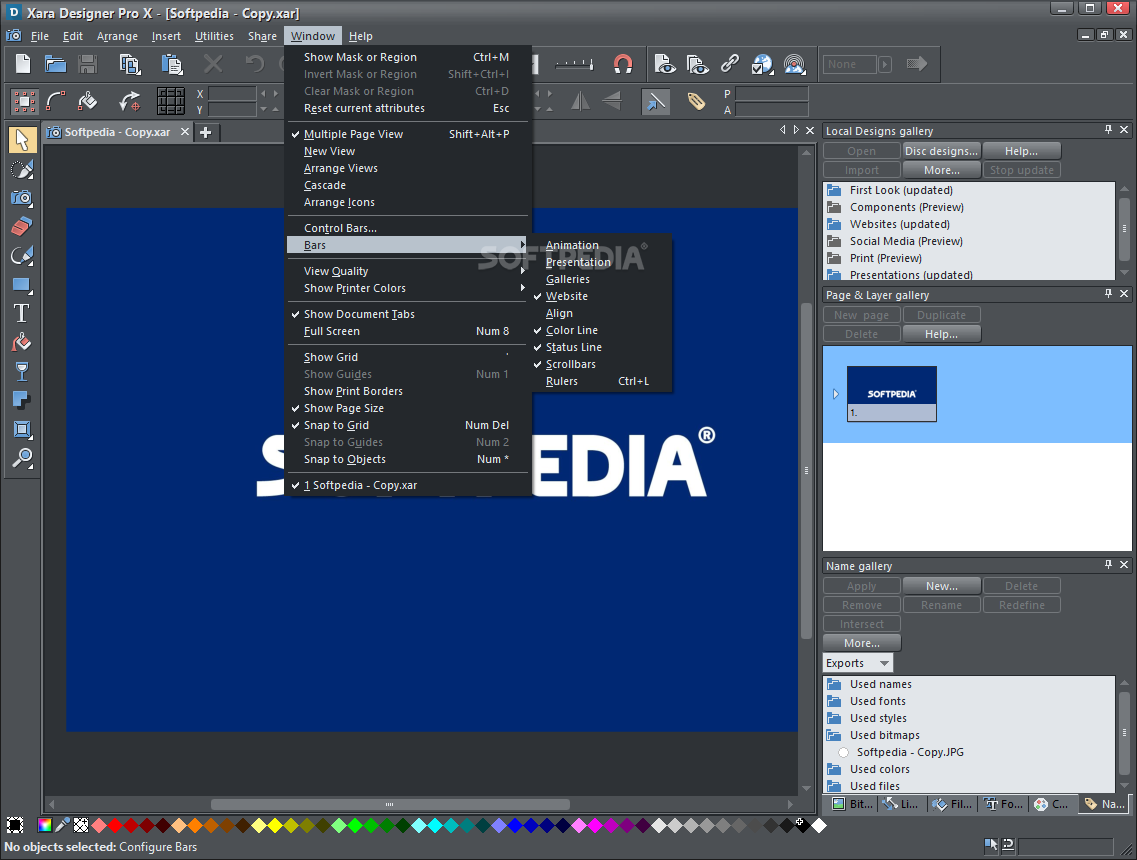The image size is (1137, 860).
Task: Pick the bright yellow color swatch
Action: tap(274, 825)
